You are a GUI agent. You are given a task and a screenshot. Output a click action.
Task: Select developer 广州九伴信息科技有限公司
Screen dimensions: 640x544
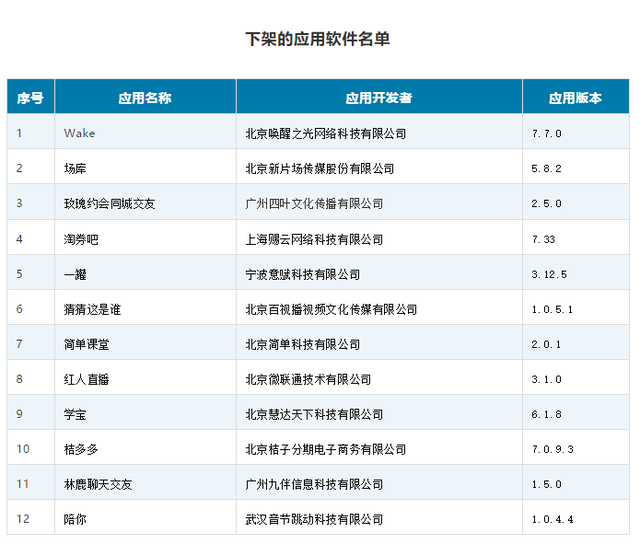click(314, 484)
